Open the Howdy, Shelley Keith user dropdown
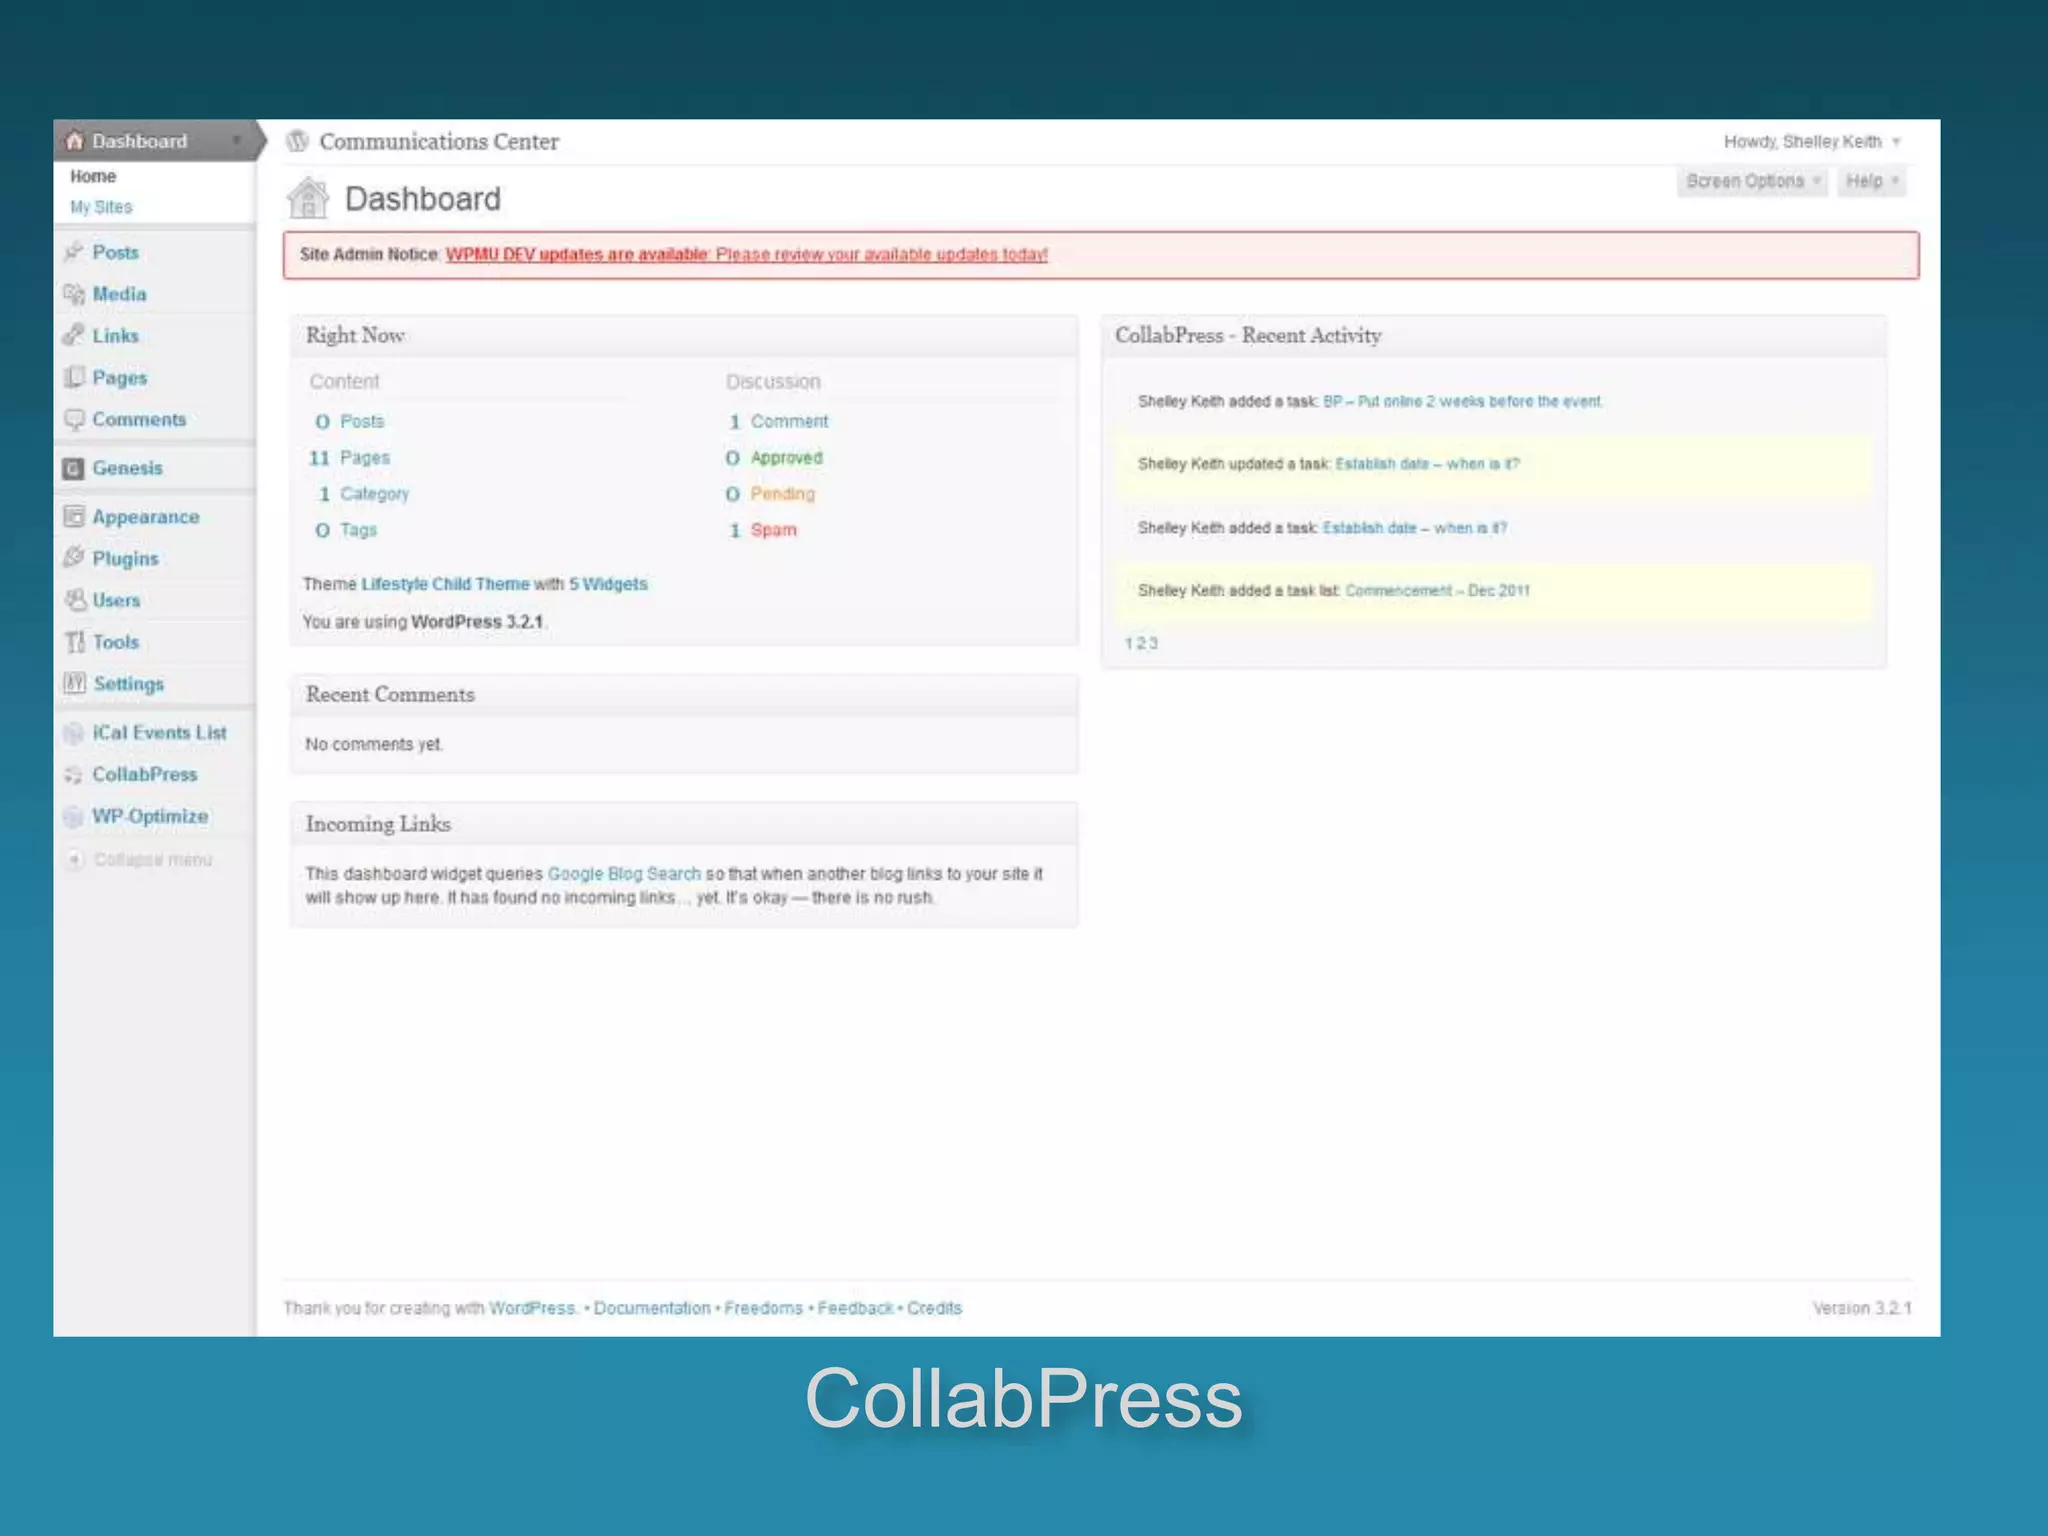Image resolution: width=2048 pixels, height=1536 pixels. pyautogui.click(x=1811, y=141)
